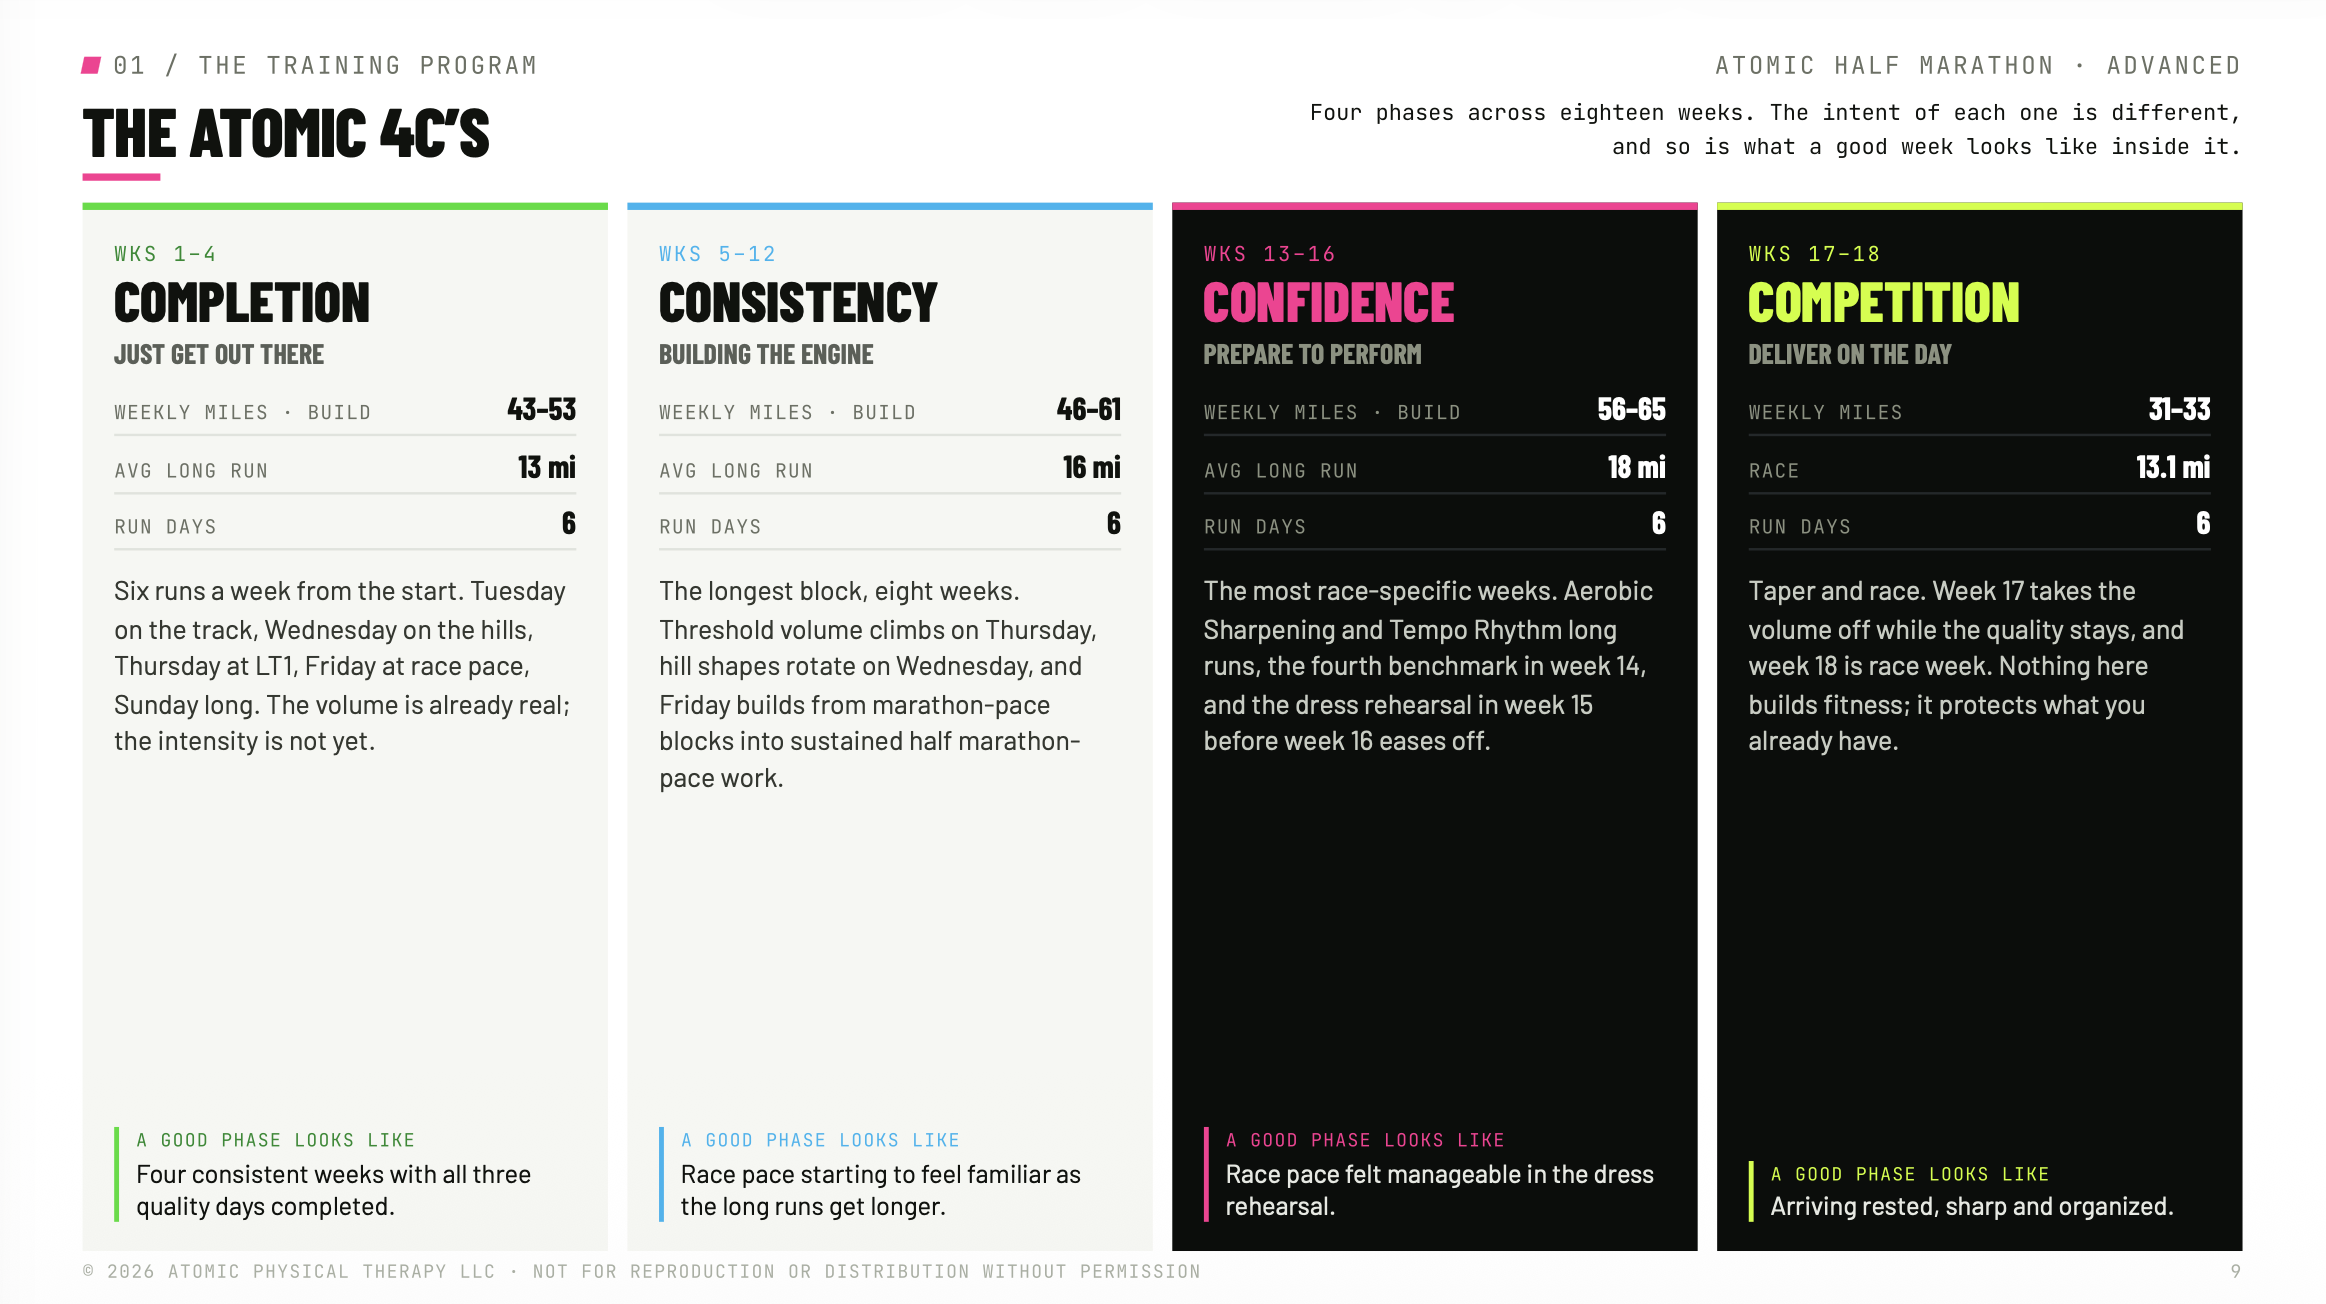This screenshot has height=1304, width=2326.
Task: Click 'Arriving rested, sharp and organized.' text
Action: pyautogui.click(x=1972, y=1207)
